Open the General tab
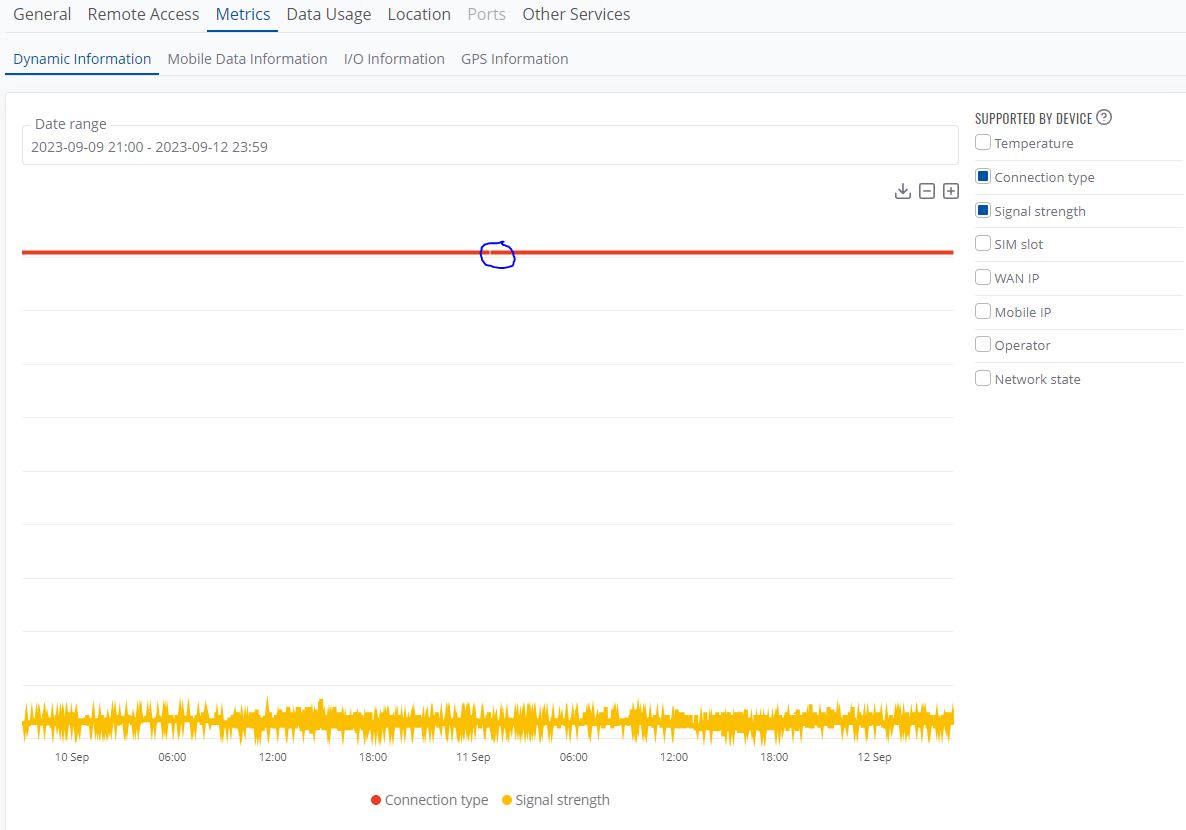Viewport: 1186px width, 830px height. tap(42, 14)
